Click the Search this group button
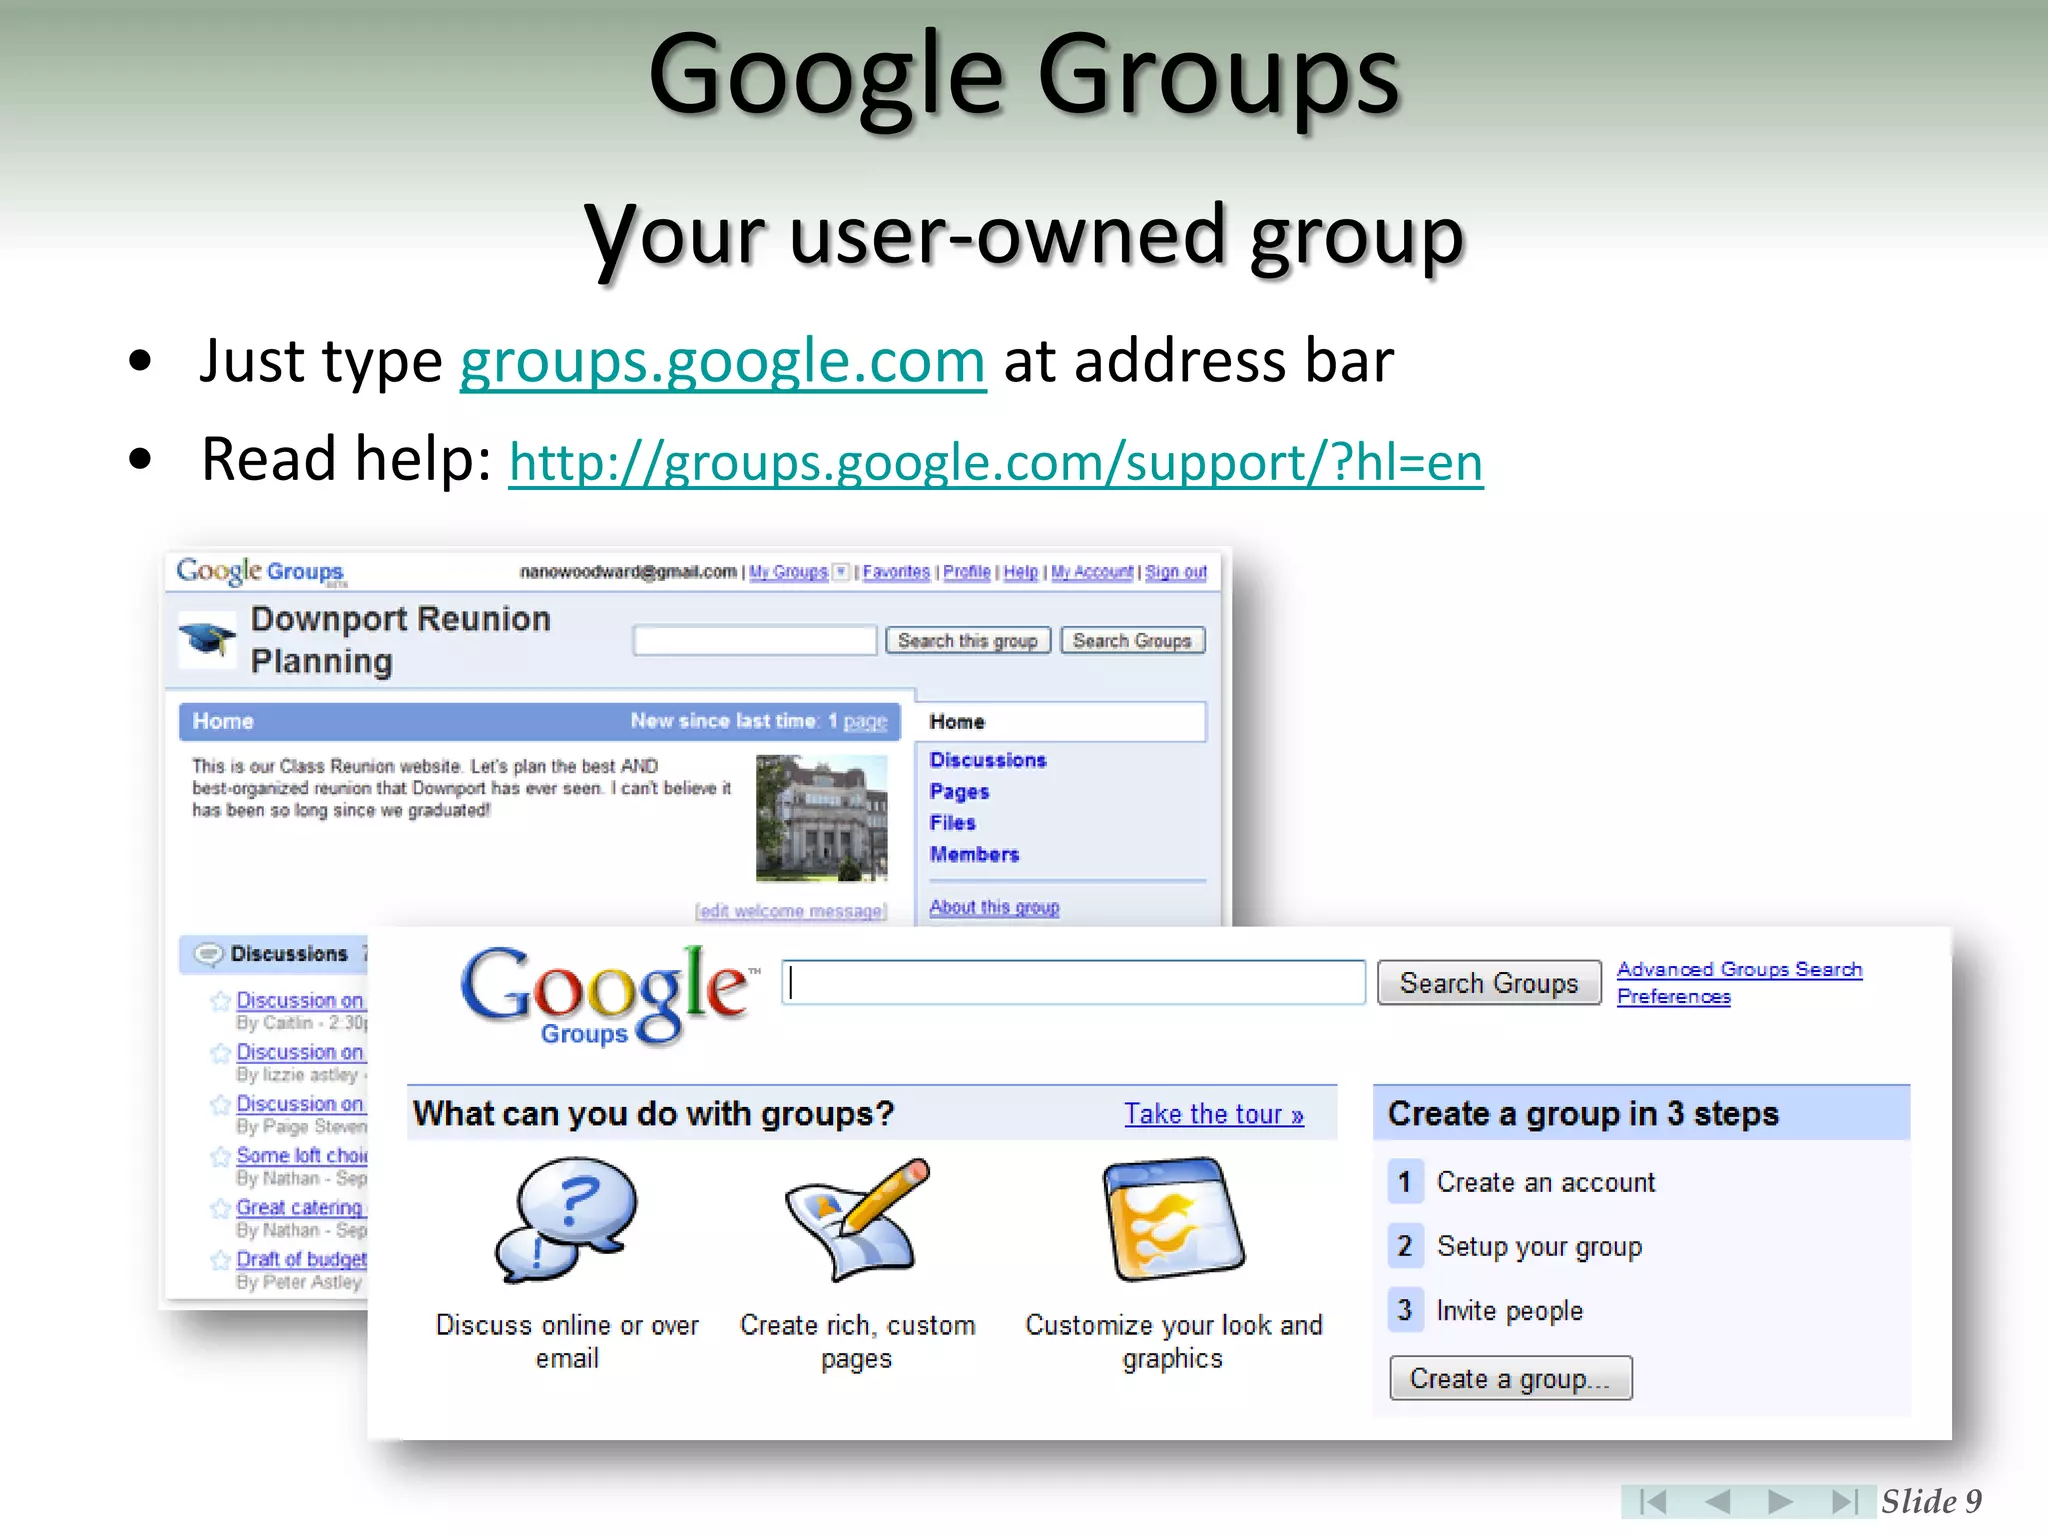This screenshot has width=2048, height=1536. click(x=968, y=640)
